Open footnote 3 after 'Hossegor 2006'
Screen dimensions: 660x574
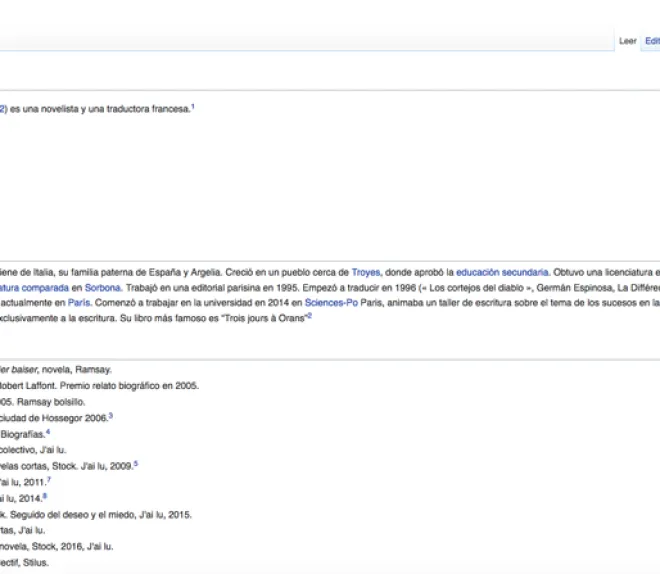coord(111,416)
